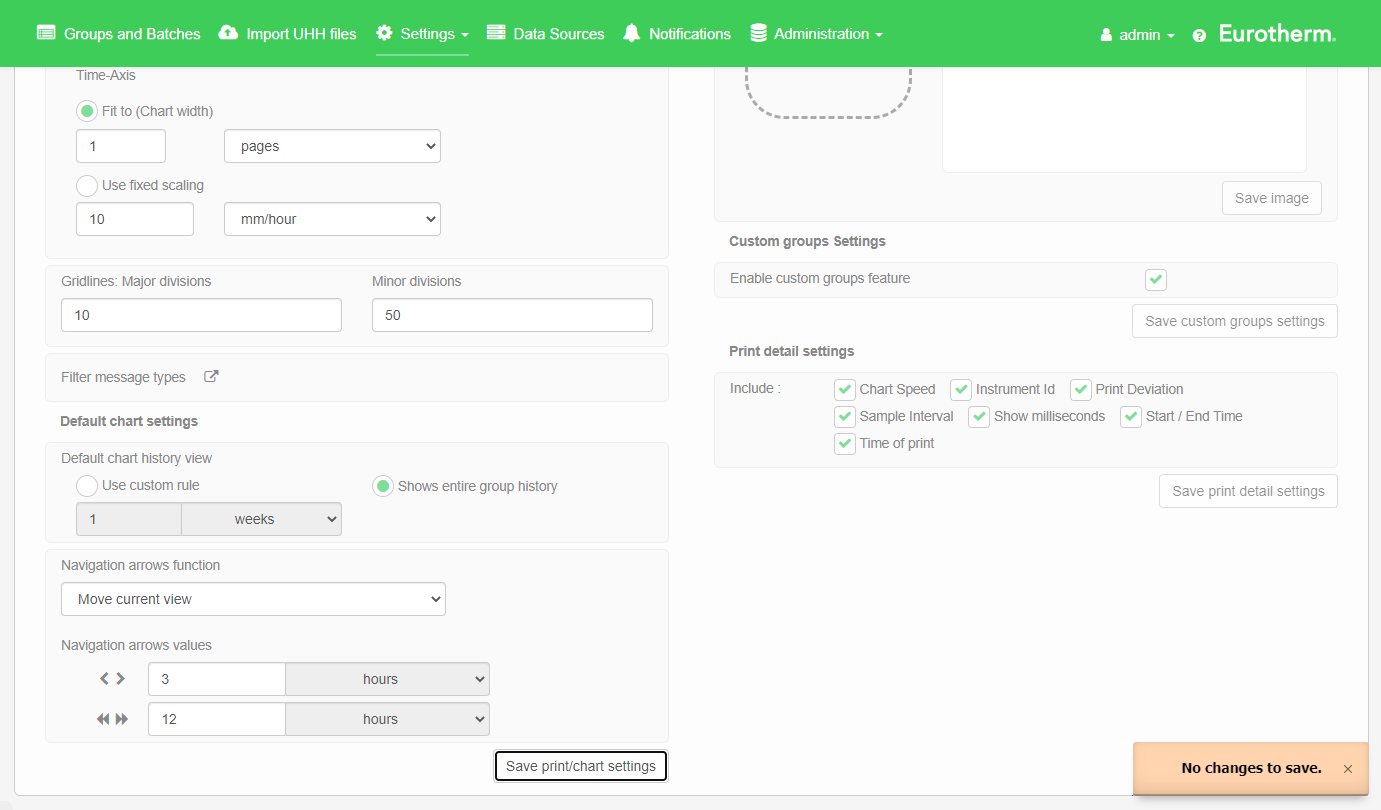Open the help question mark icon

point(1199,35)
